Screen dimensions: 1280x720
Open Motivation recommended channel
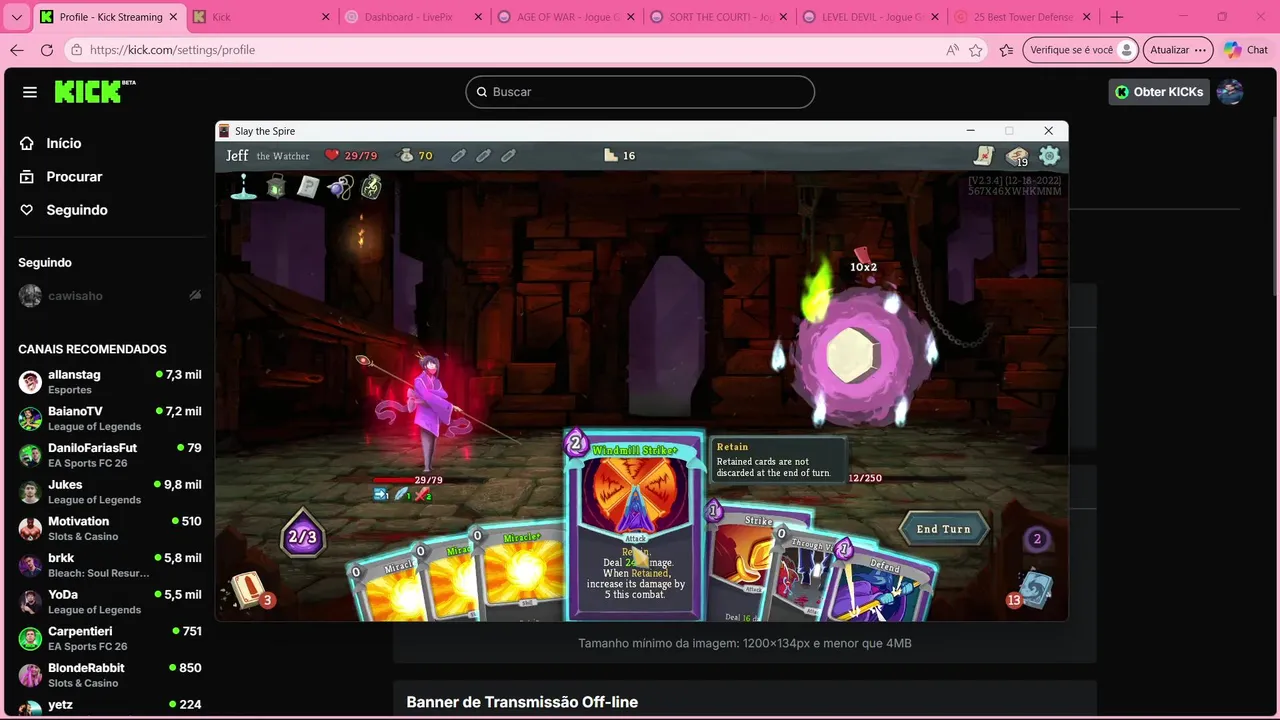(109, 528)
